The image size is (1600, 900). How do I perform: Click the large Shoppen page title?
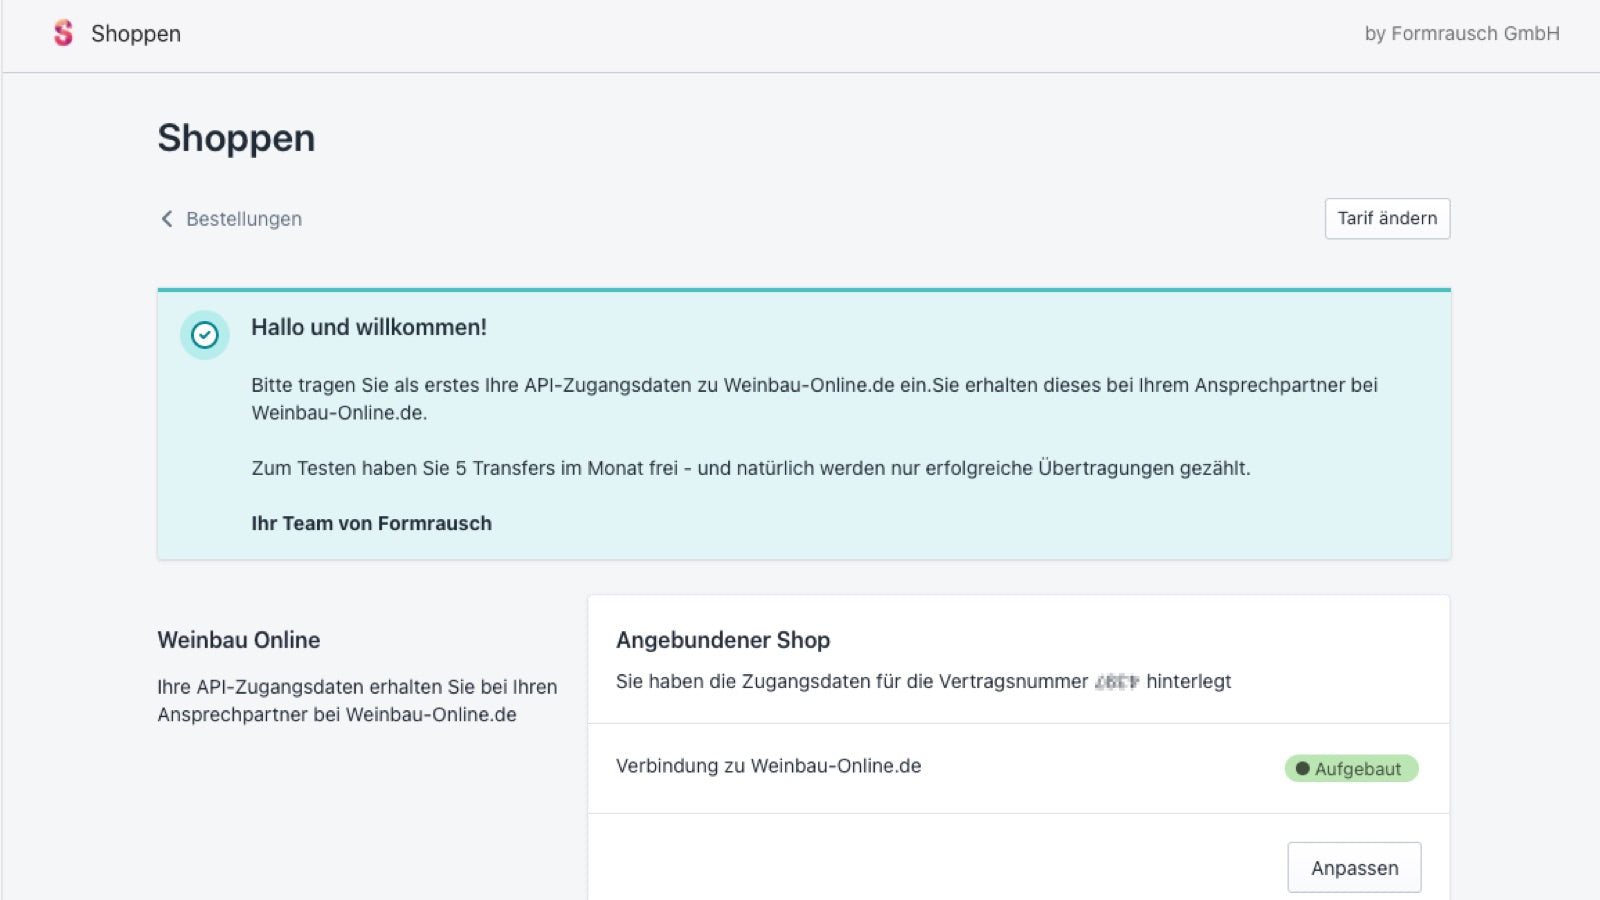click(236, 138)
